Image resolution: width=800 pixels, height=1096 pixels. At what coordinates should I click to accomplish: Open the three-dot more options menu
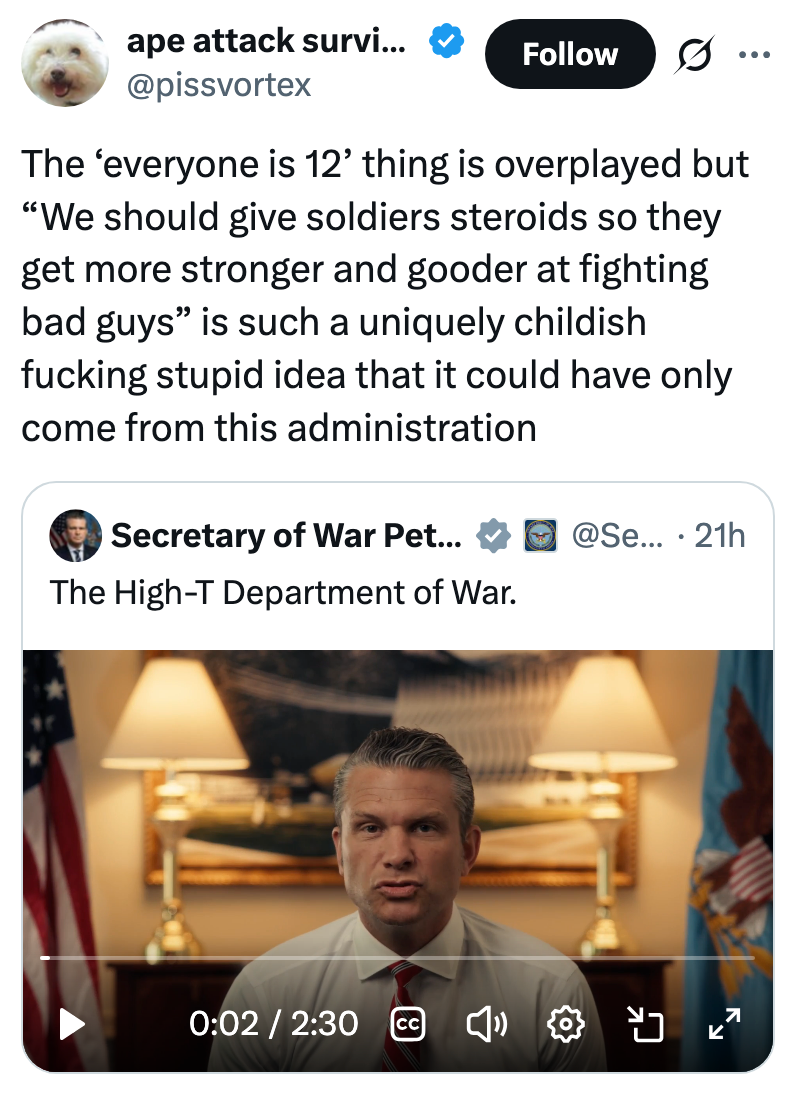point(755,55)
